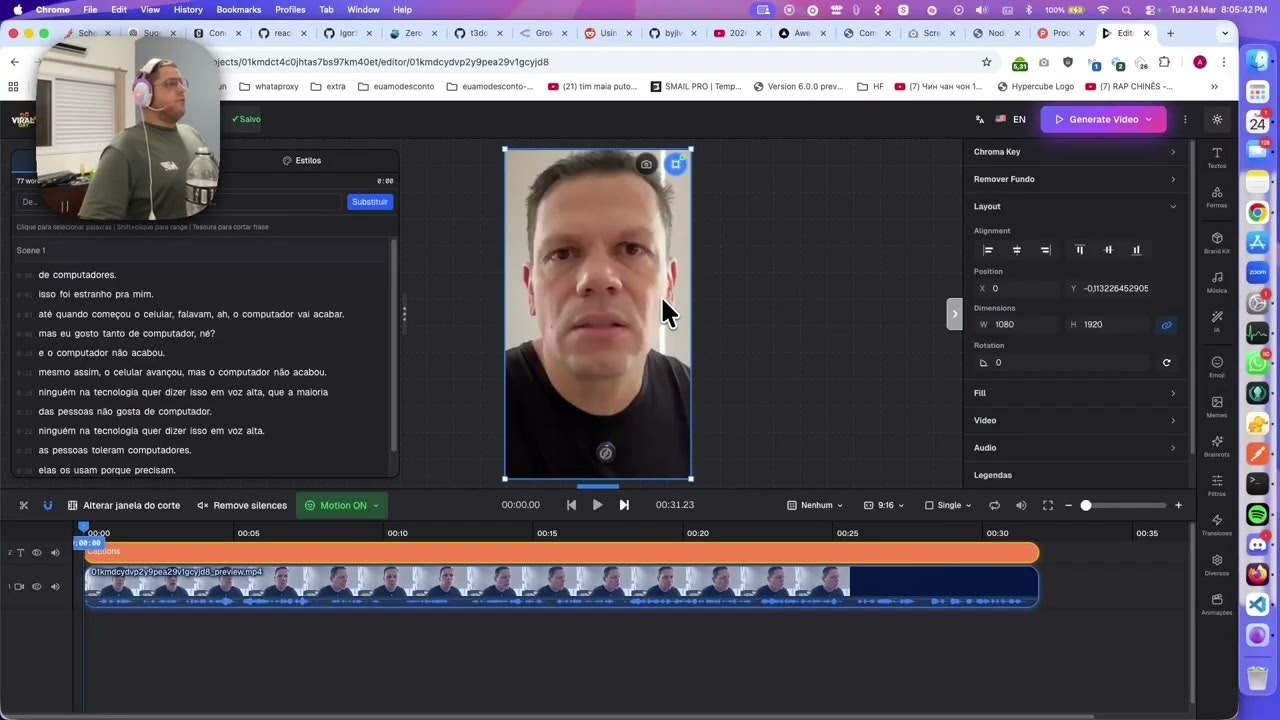
Task: Click the blue crop icon on preview
Action: pyautogui.click(x=676, y=164)
